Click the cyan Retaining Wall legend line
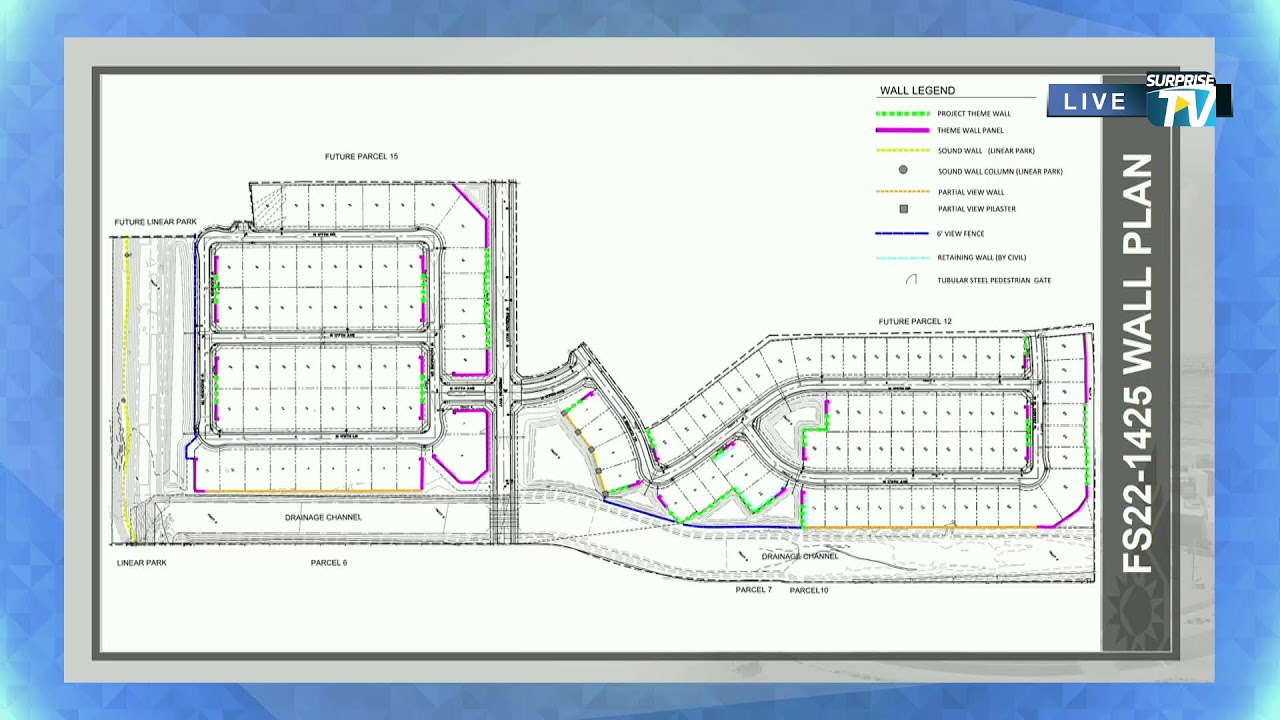The image size is (1280, 720). [903, 258]
